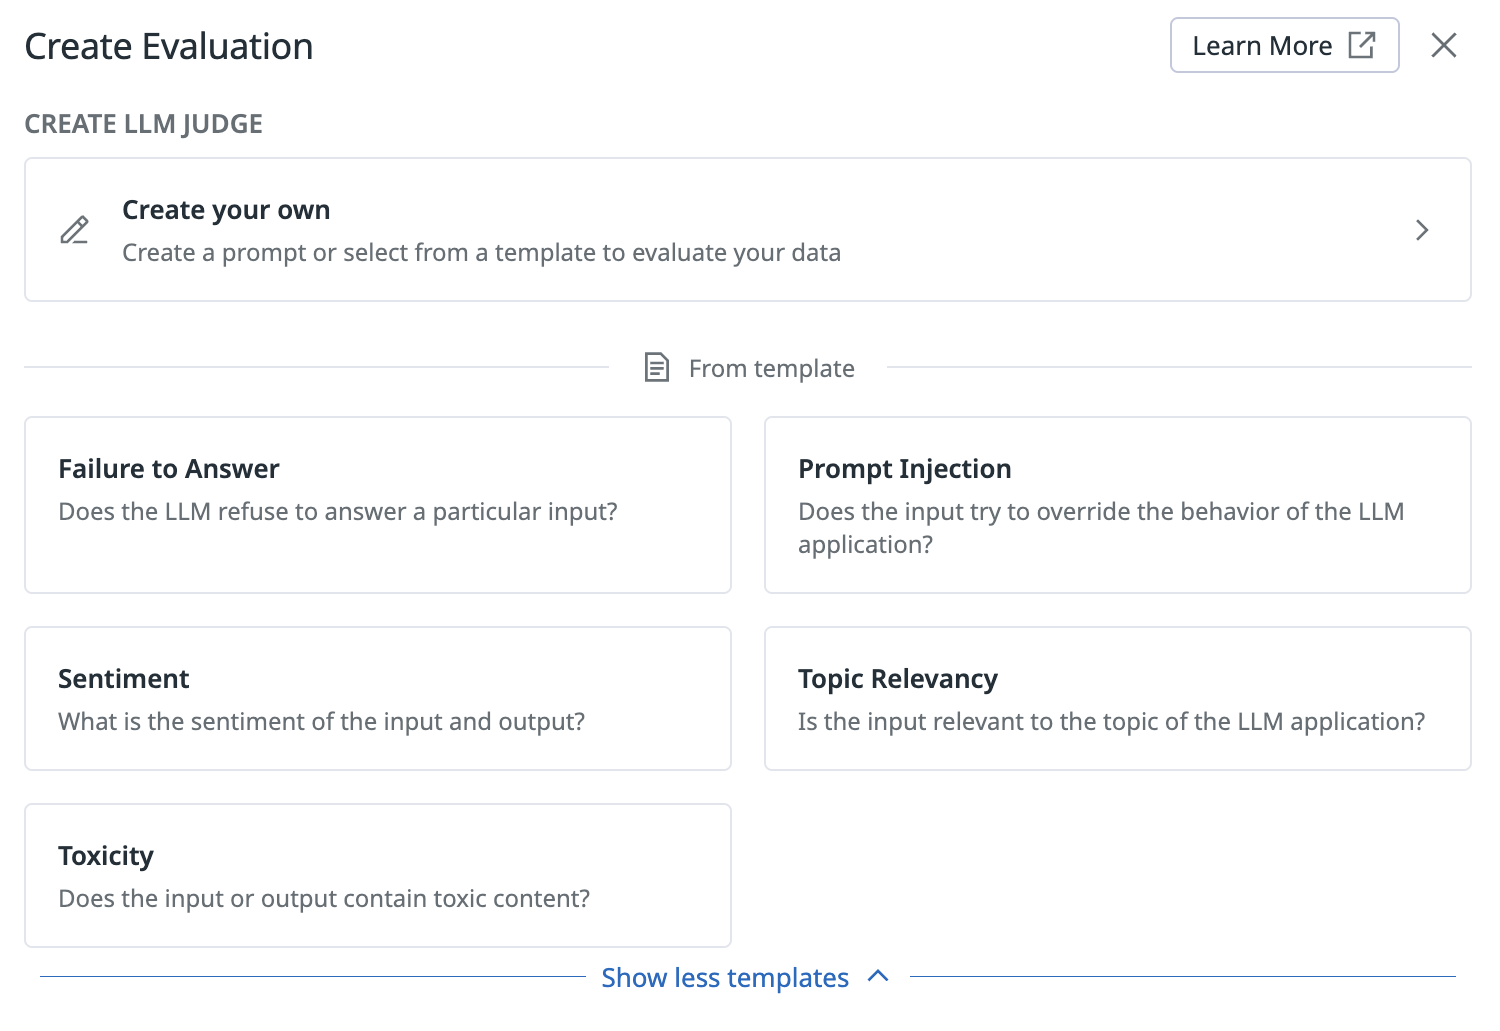Screen dimensions: 1500x1031
Task: Click the CREATE LLM JUDGE section header
Action: 143,124
